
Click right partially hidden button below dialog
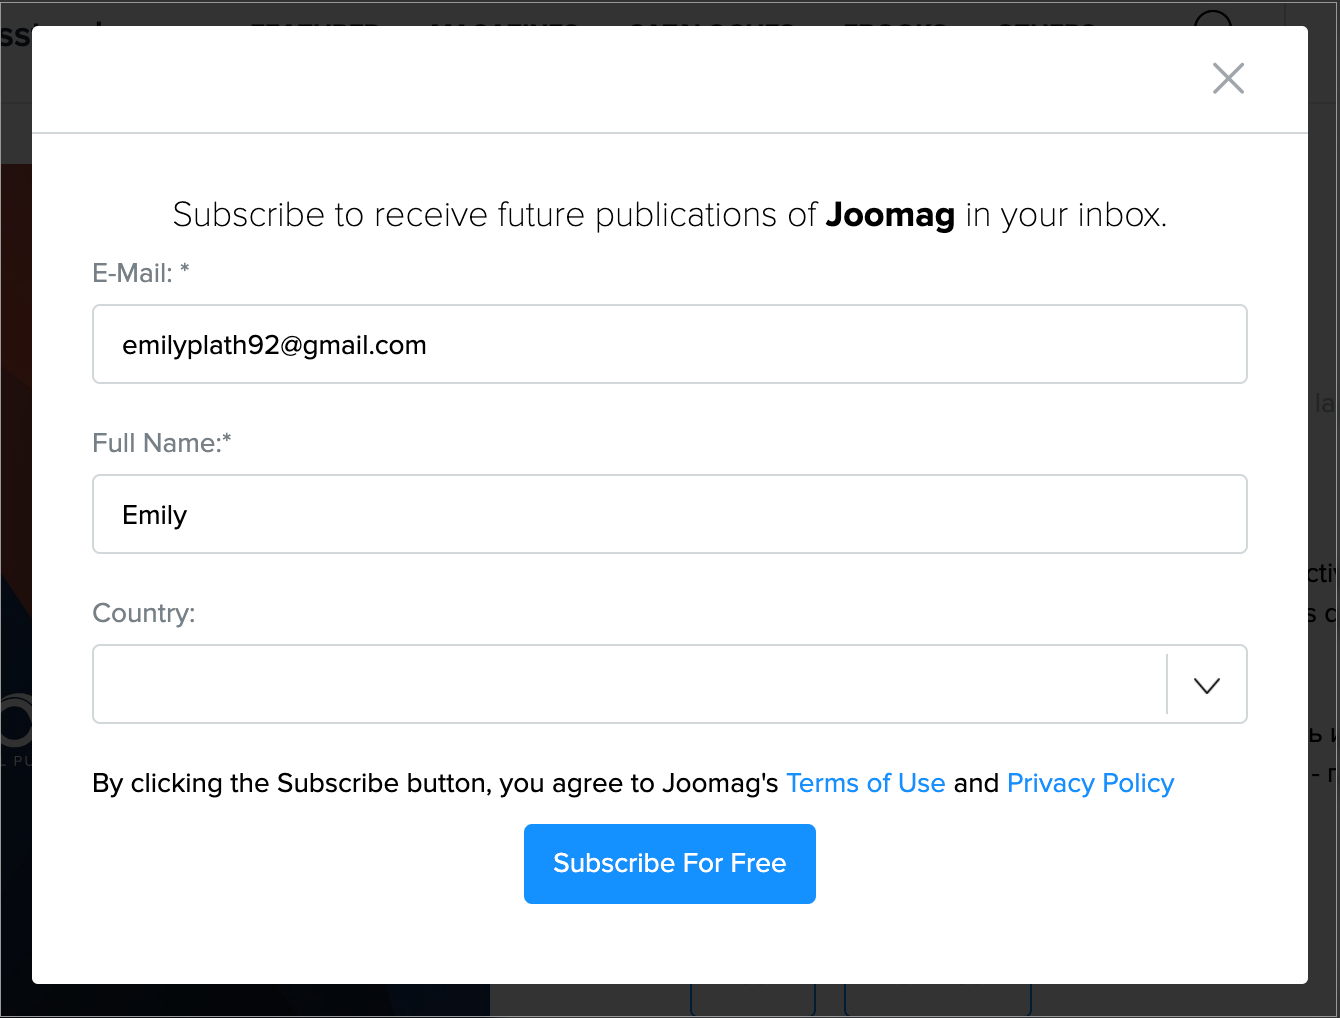pyautogui.click(x=937, y=1000)
